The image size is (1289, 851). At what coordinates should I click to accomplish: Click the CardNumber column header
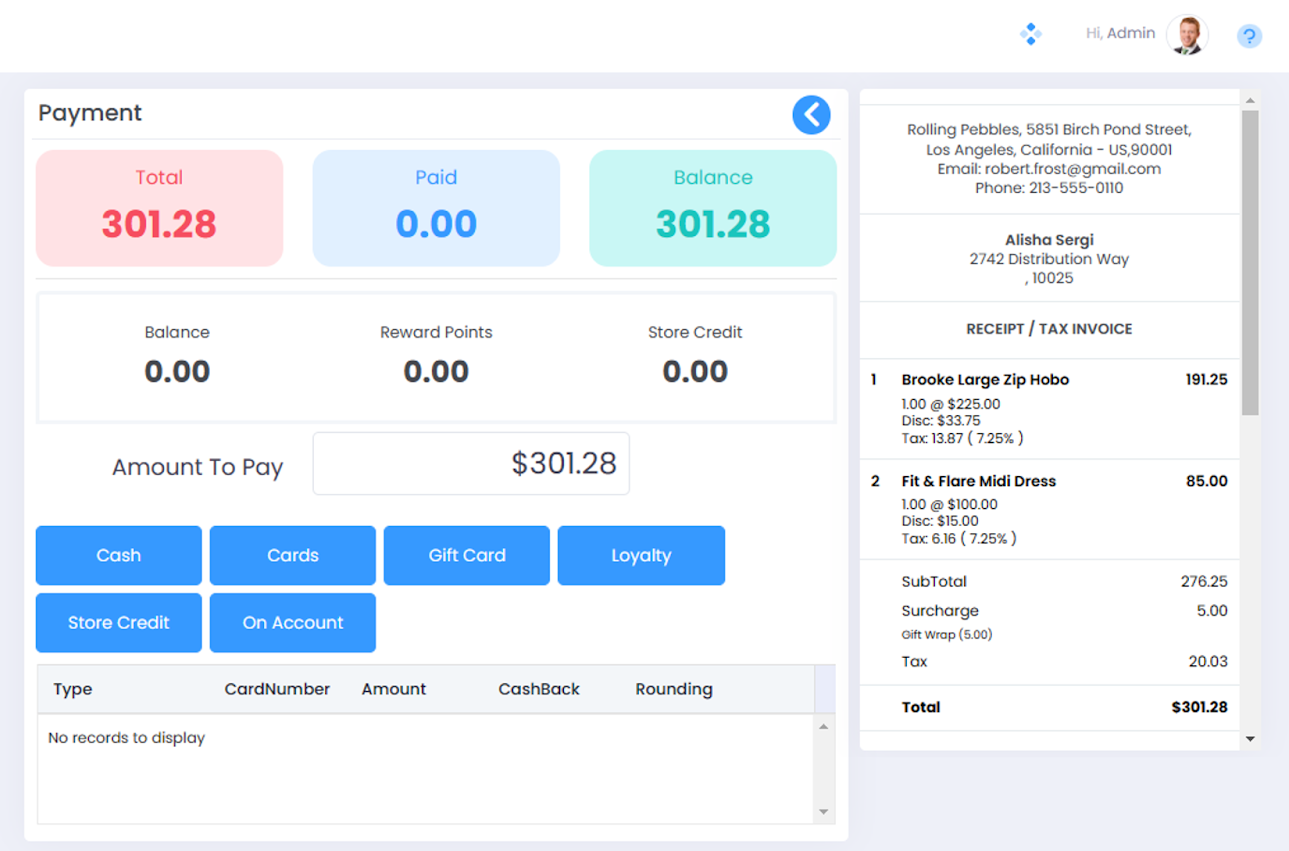pos(277,689)
